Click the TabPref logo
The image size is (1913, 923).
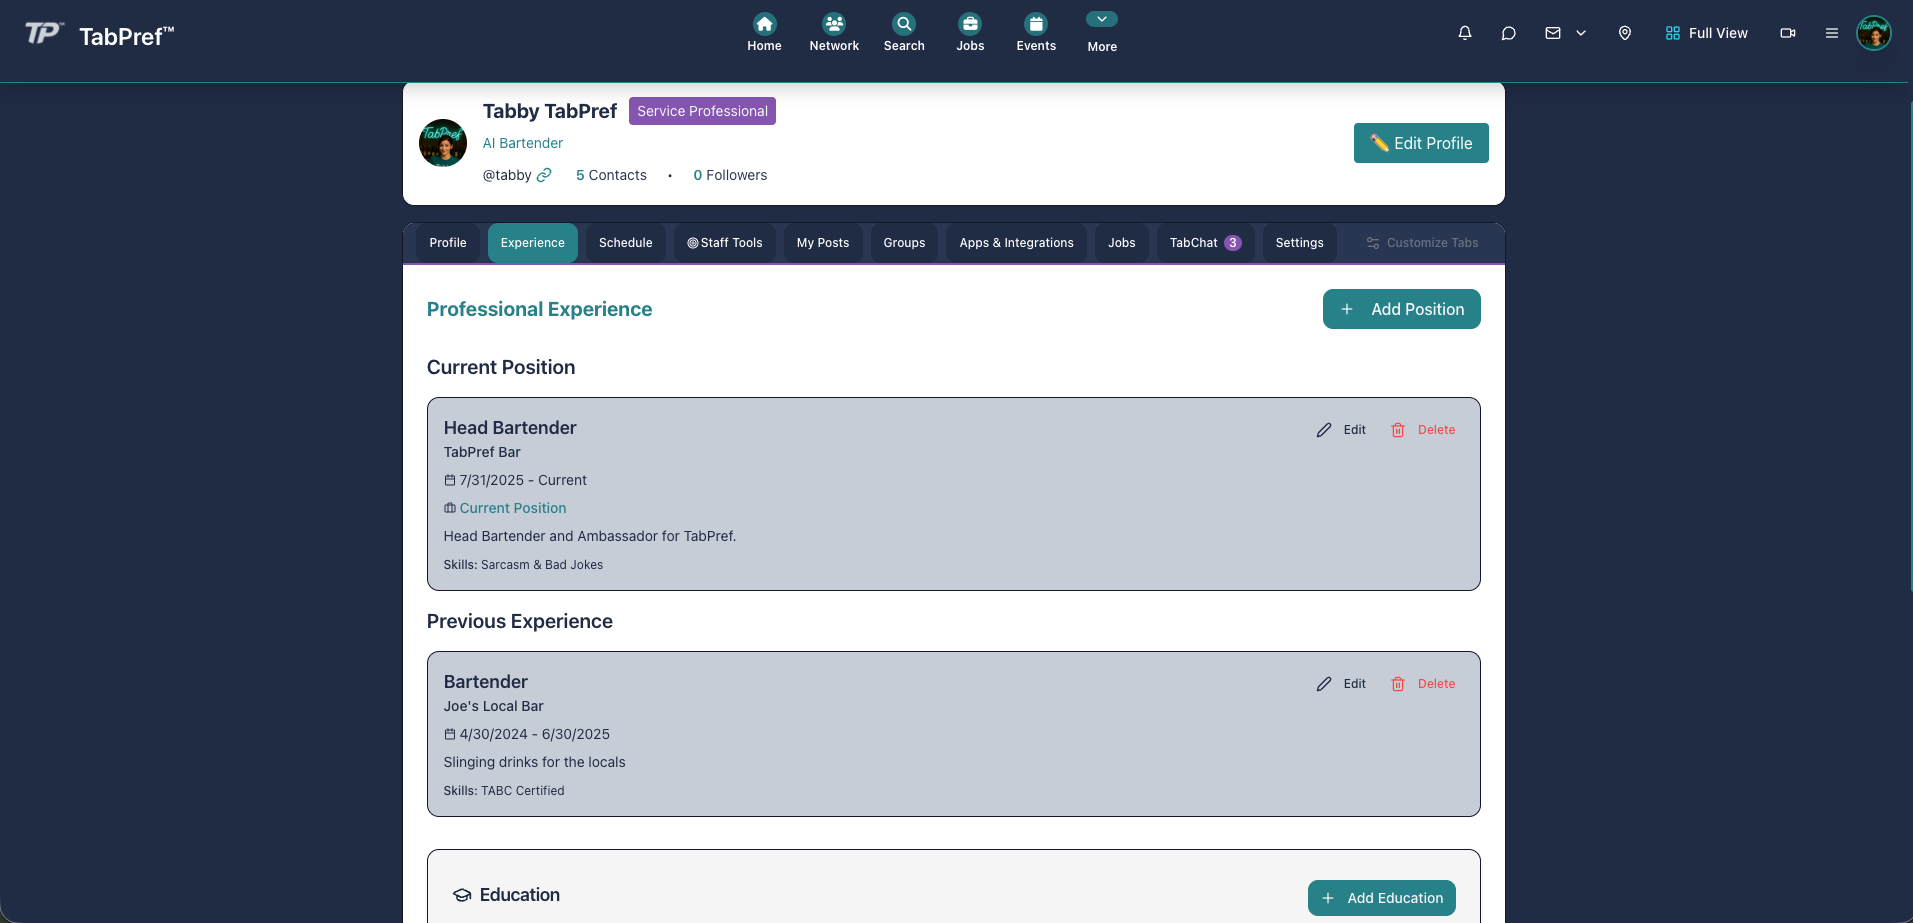pos(99,35)
